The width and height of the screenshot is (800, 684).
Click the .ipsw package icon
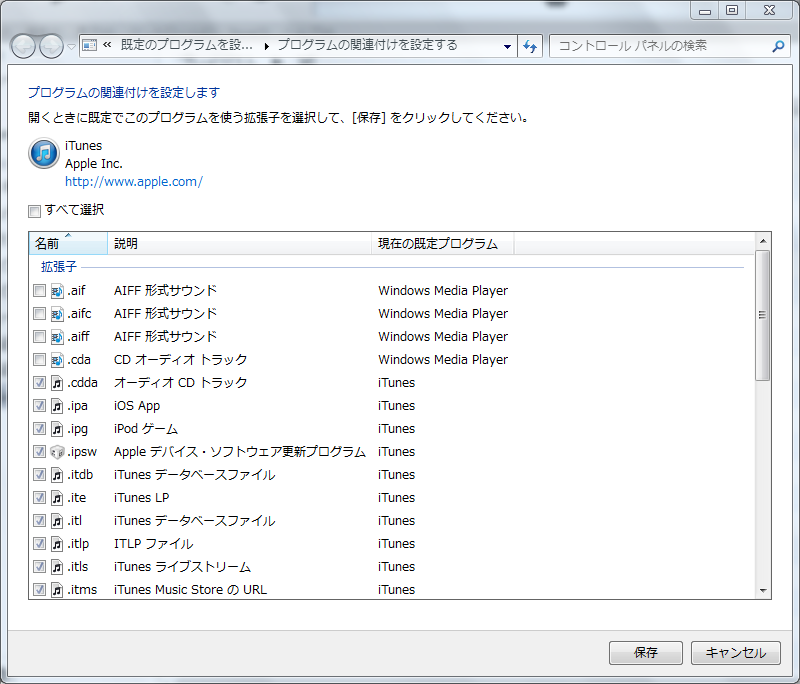(57, 451)
